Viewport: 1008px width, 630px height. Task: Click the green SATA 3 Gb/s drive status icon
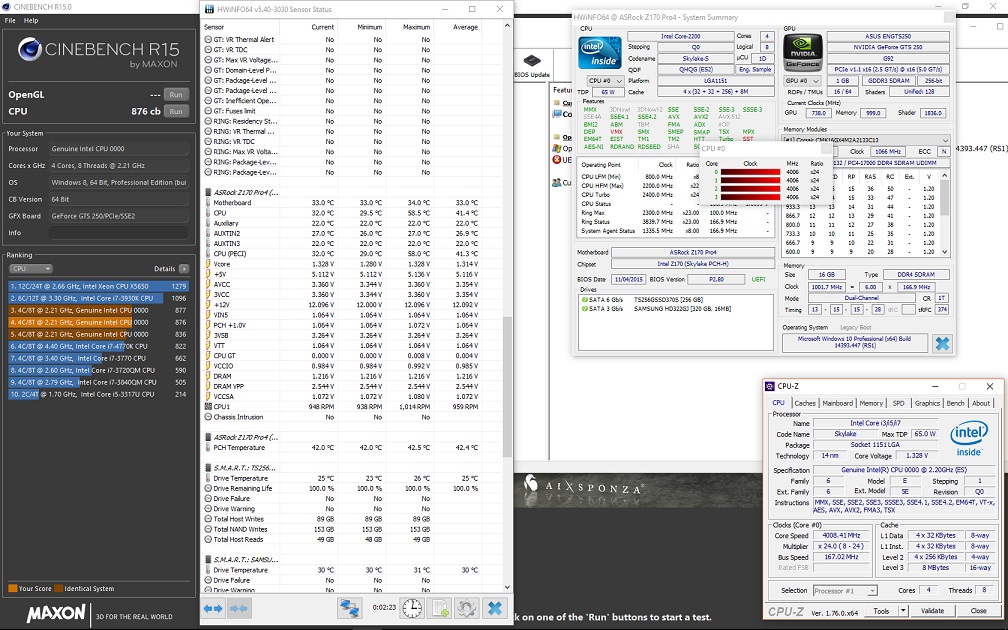tap(584, 309)
